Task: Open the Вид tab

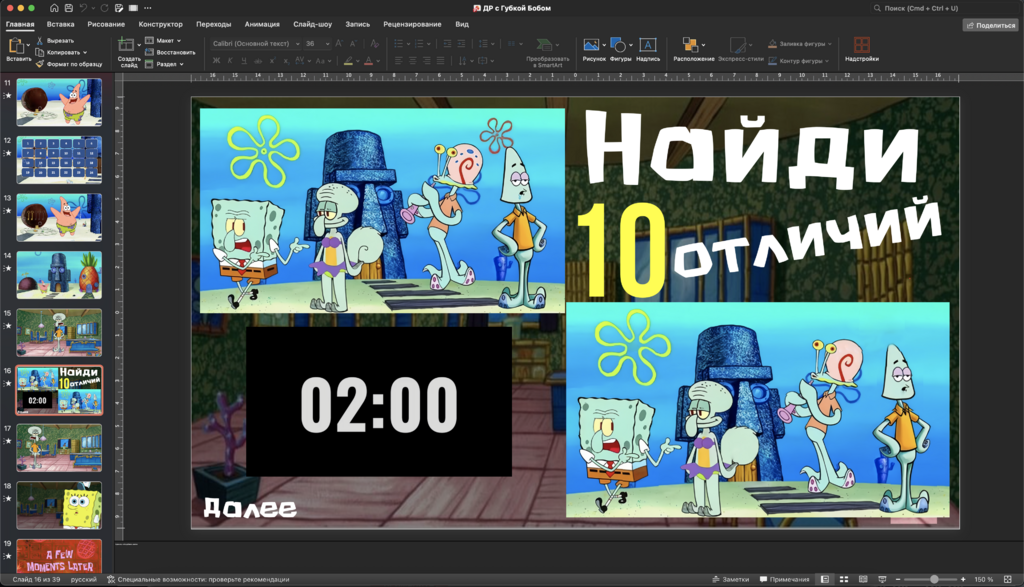Action: pos(462,24)
